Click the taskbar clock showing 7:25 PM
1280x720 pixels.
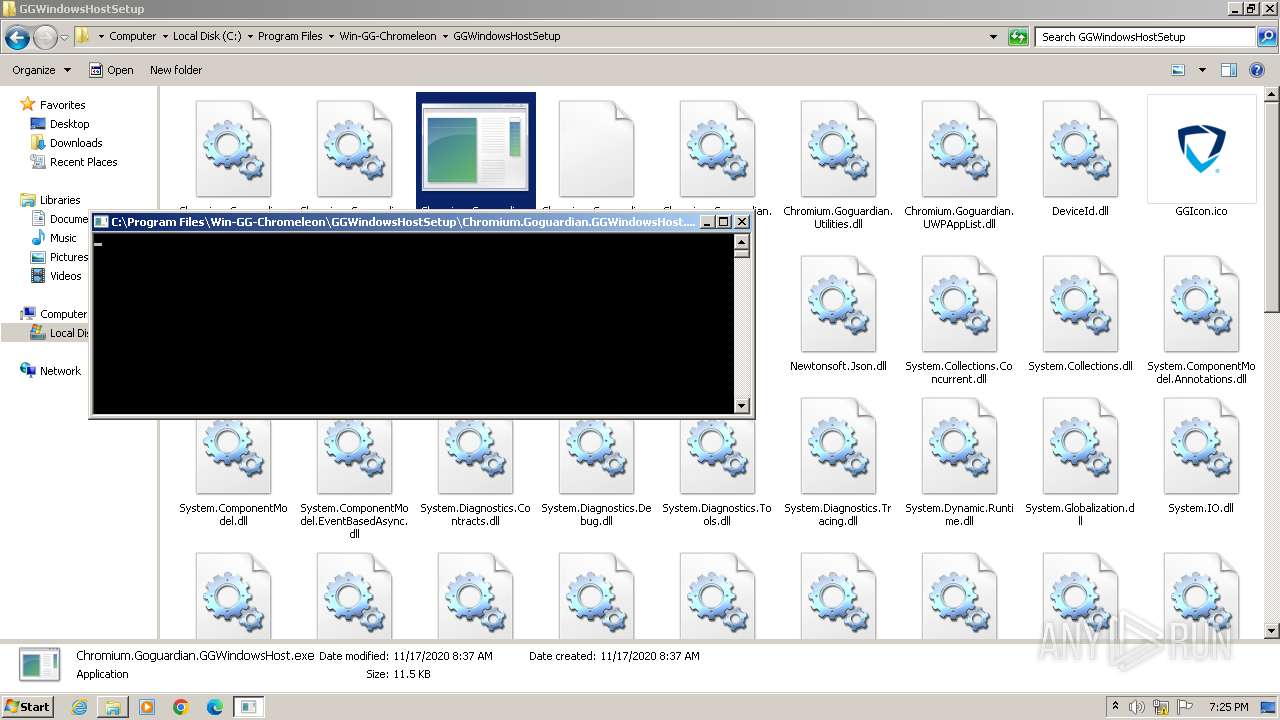pos(1228,707)
